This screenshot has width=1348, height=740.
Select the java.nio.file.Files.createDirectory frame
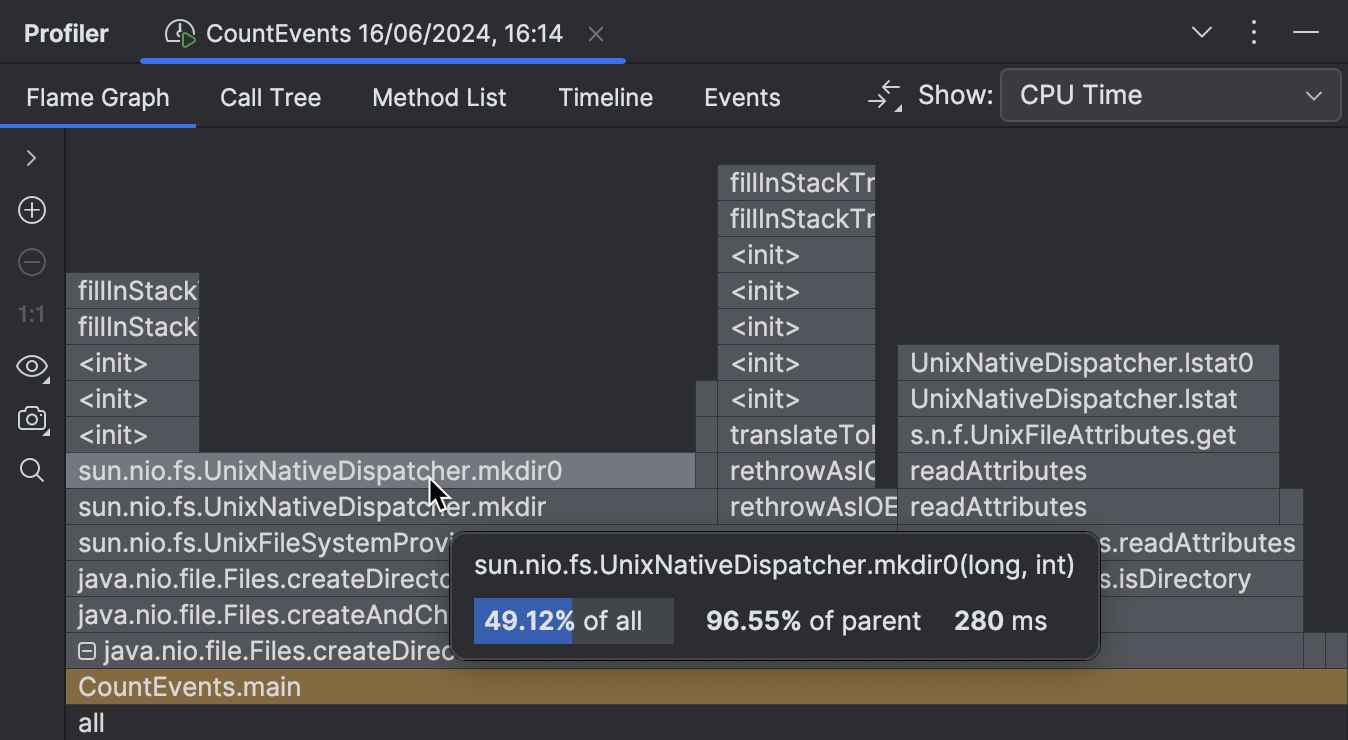[x=258, y=579]
